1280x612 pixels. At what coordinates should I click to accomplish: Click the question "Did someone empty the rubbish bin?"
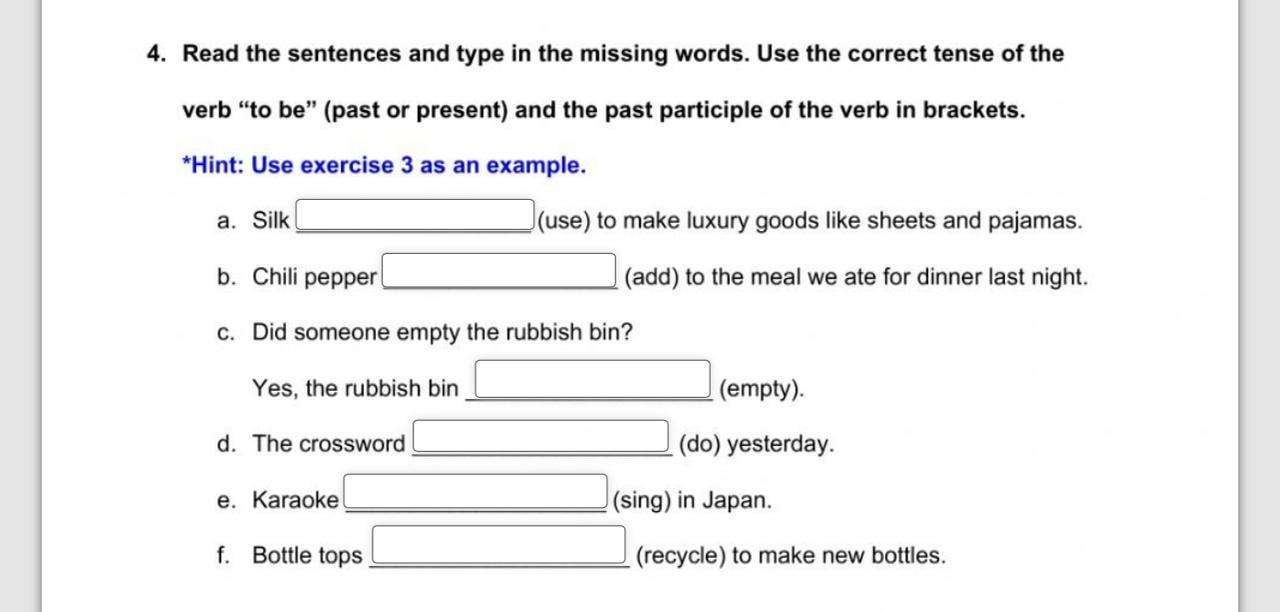point(442,332)
